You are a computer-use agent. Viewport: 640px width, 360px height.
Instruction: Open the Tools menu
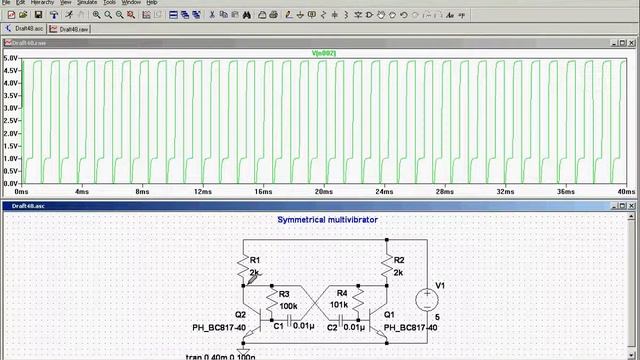coord(109,2)
